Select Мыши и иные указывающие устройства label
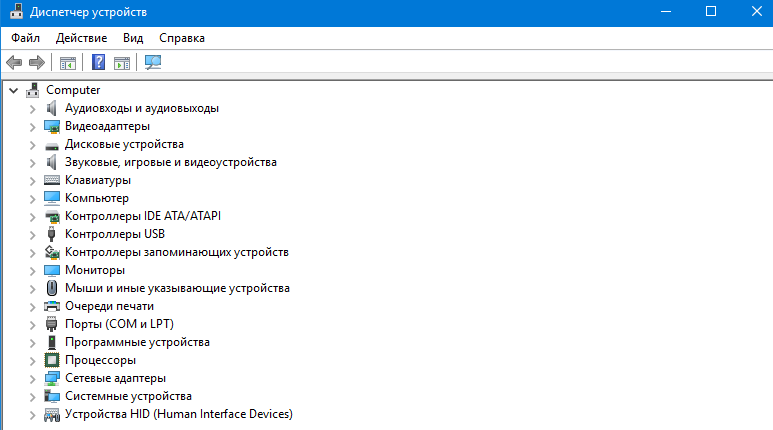Screen dimensions: 773x430 [x=177, y=288]
